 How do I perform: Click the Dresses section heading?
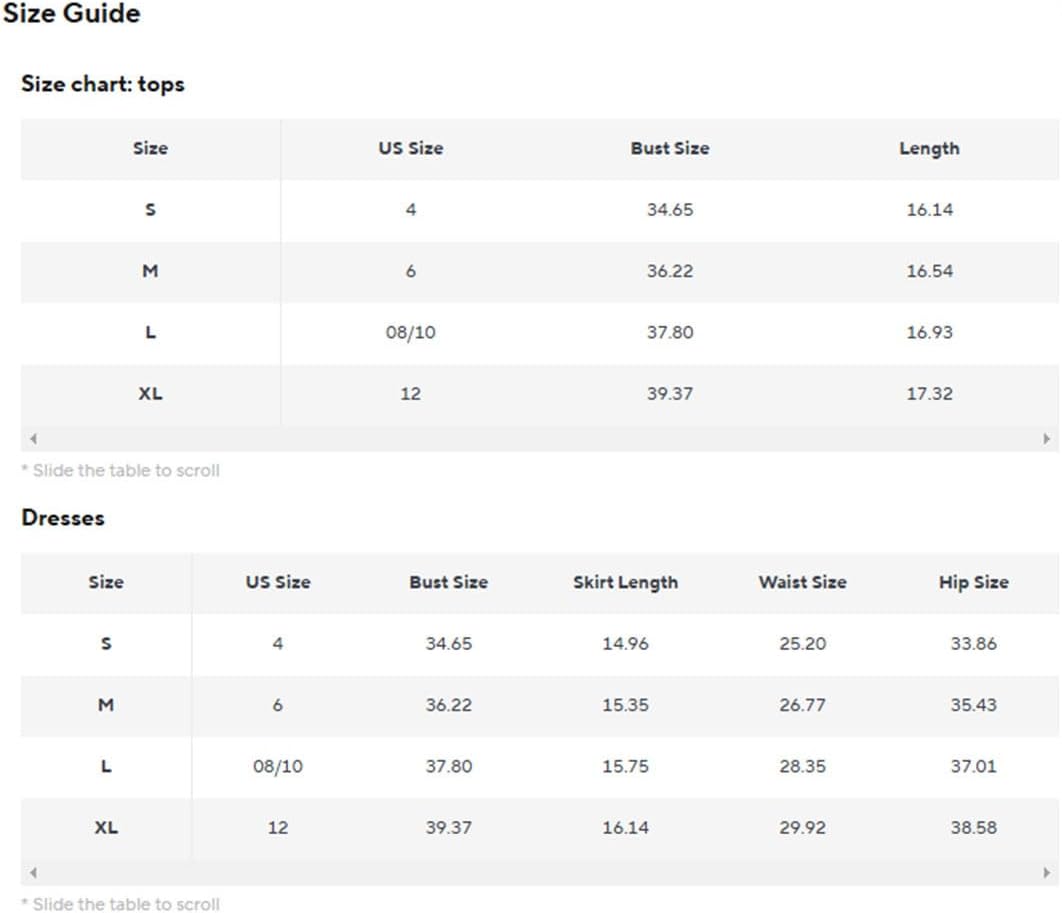[63, 517]
